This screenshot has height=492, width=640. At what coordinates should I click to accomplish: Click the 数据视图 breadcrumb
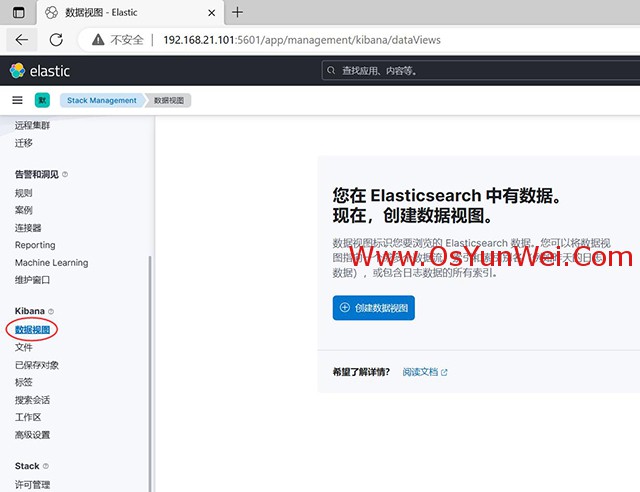coord(169,100)
